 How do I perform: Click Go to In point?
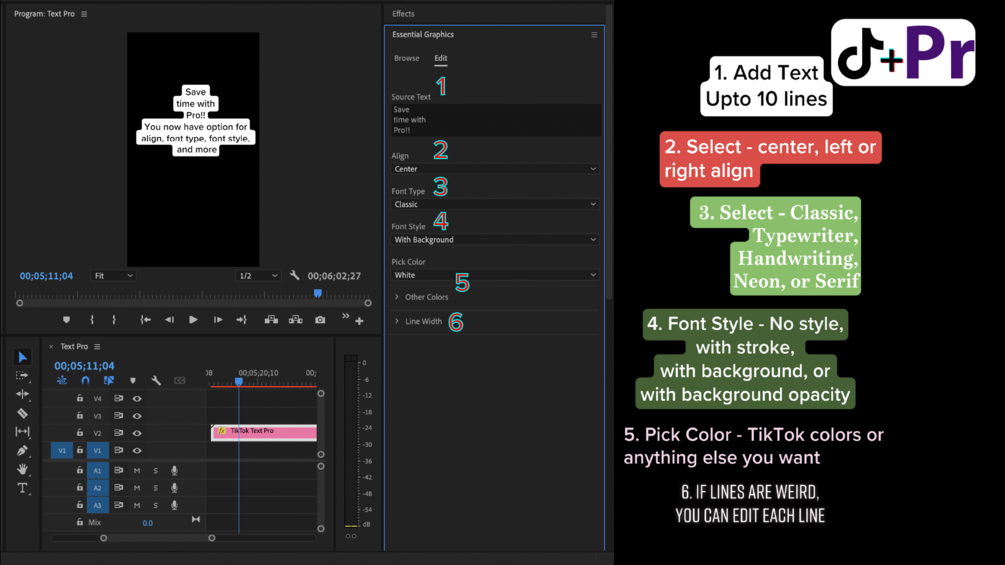[145, 320]
